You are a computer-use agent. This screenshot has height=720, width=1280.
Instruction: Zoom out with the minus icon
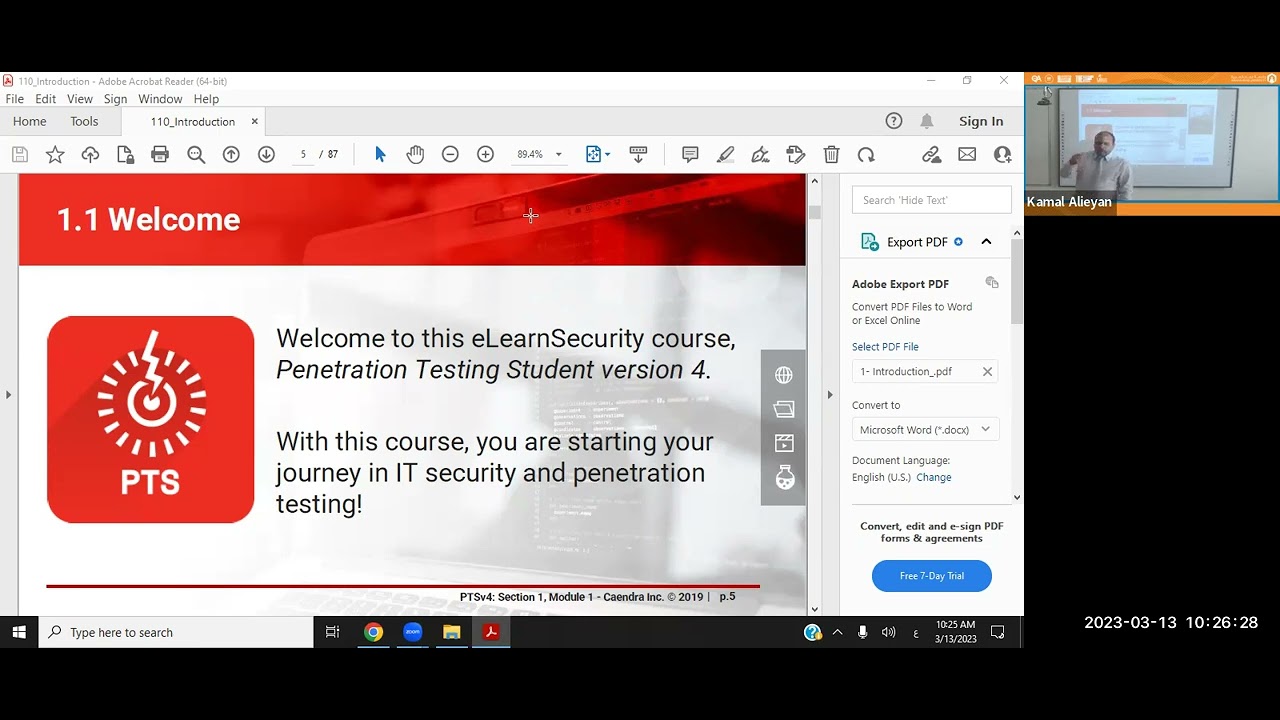click(450, 154)
